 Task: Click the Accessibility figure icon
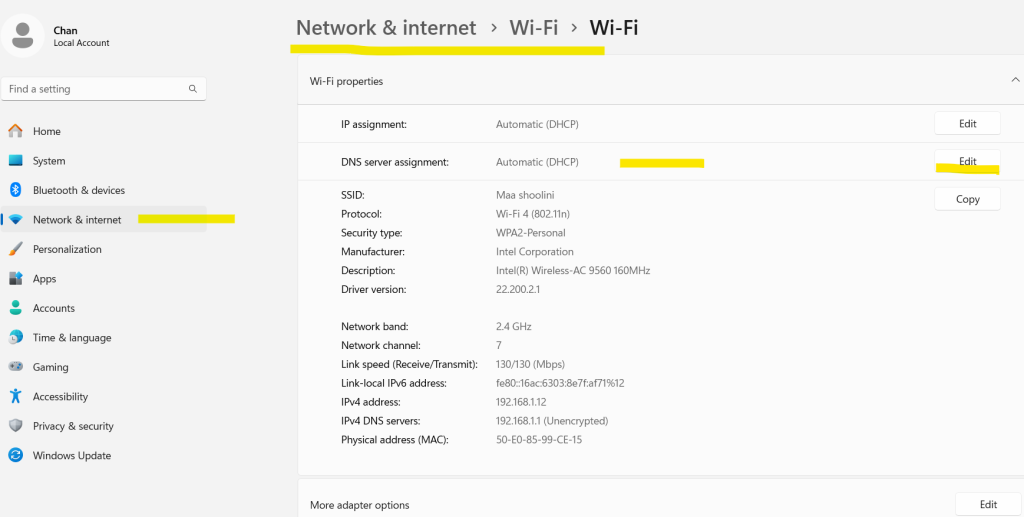point(15,397)
